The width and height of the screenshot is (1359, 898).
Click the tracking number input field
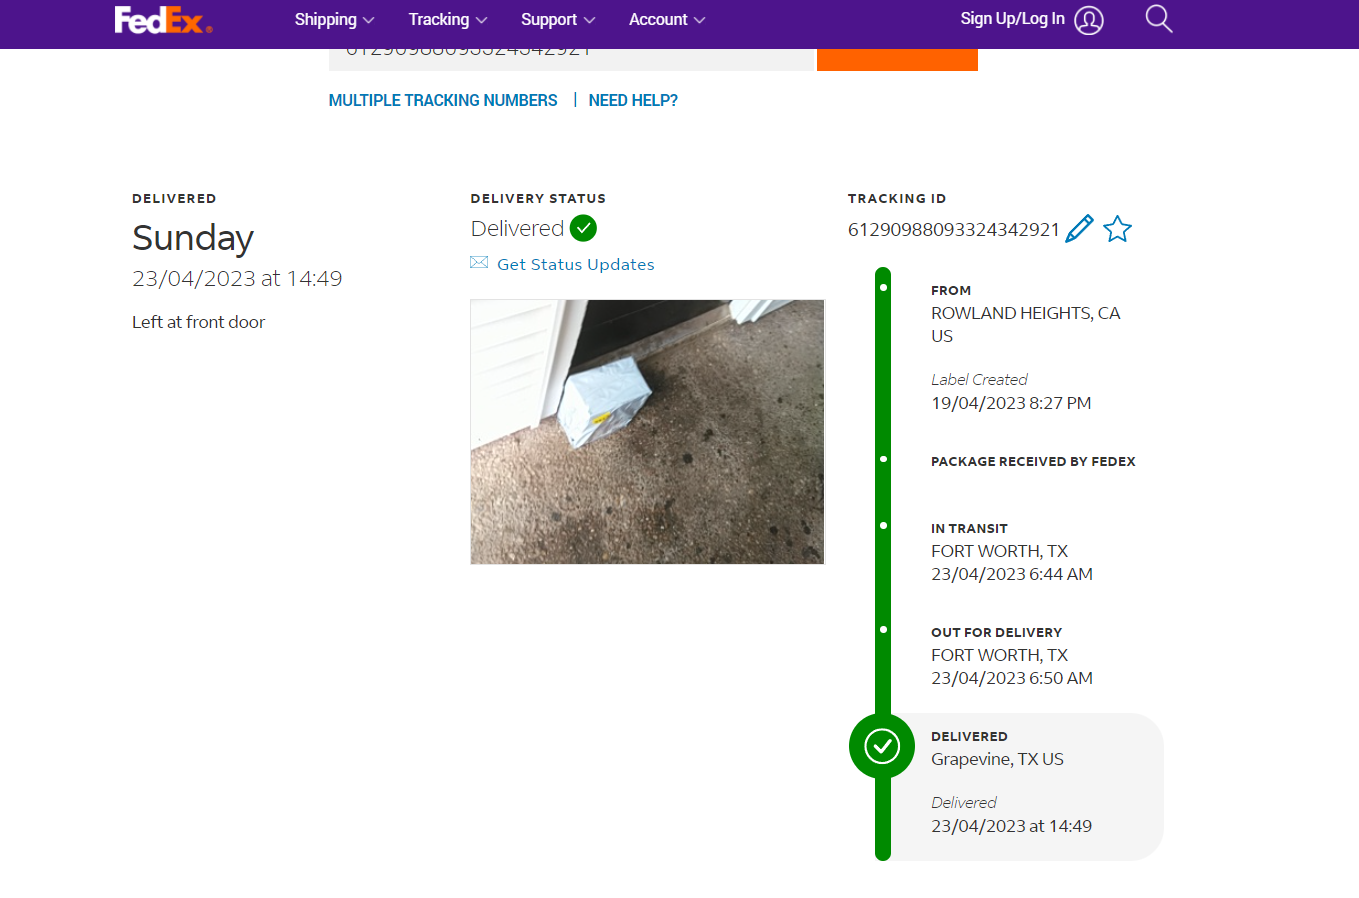coord(572,60)
